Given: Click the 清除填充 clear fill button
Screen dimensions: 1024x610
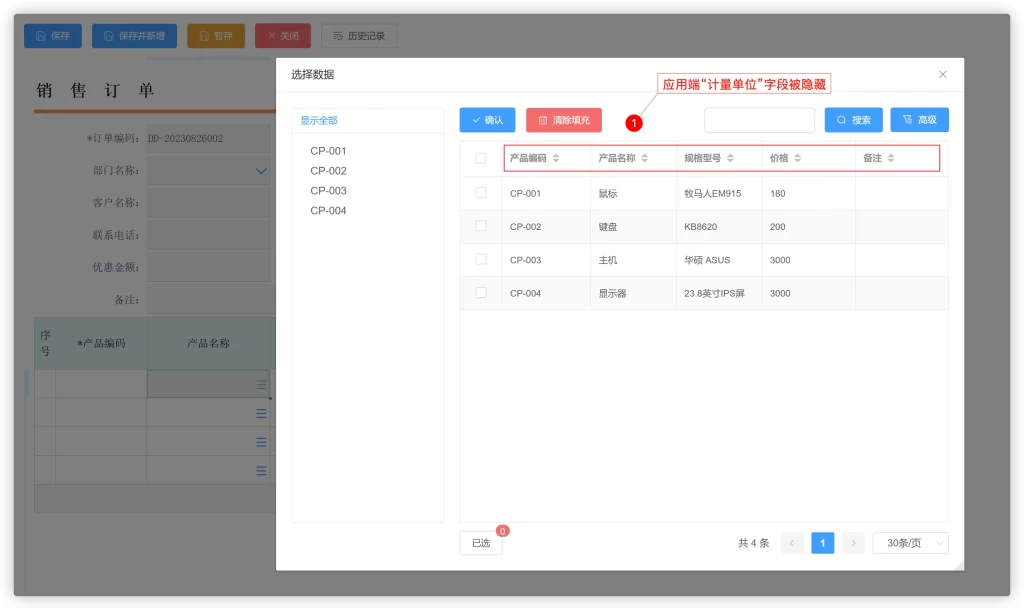Looking at the screenshot, I should 564,120.
